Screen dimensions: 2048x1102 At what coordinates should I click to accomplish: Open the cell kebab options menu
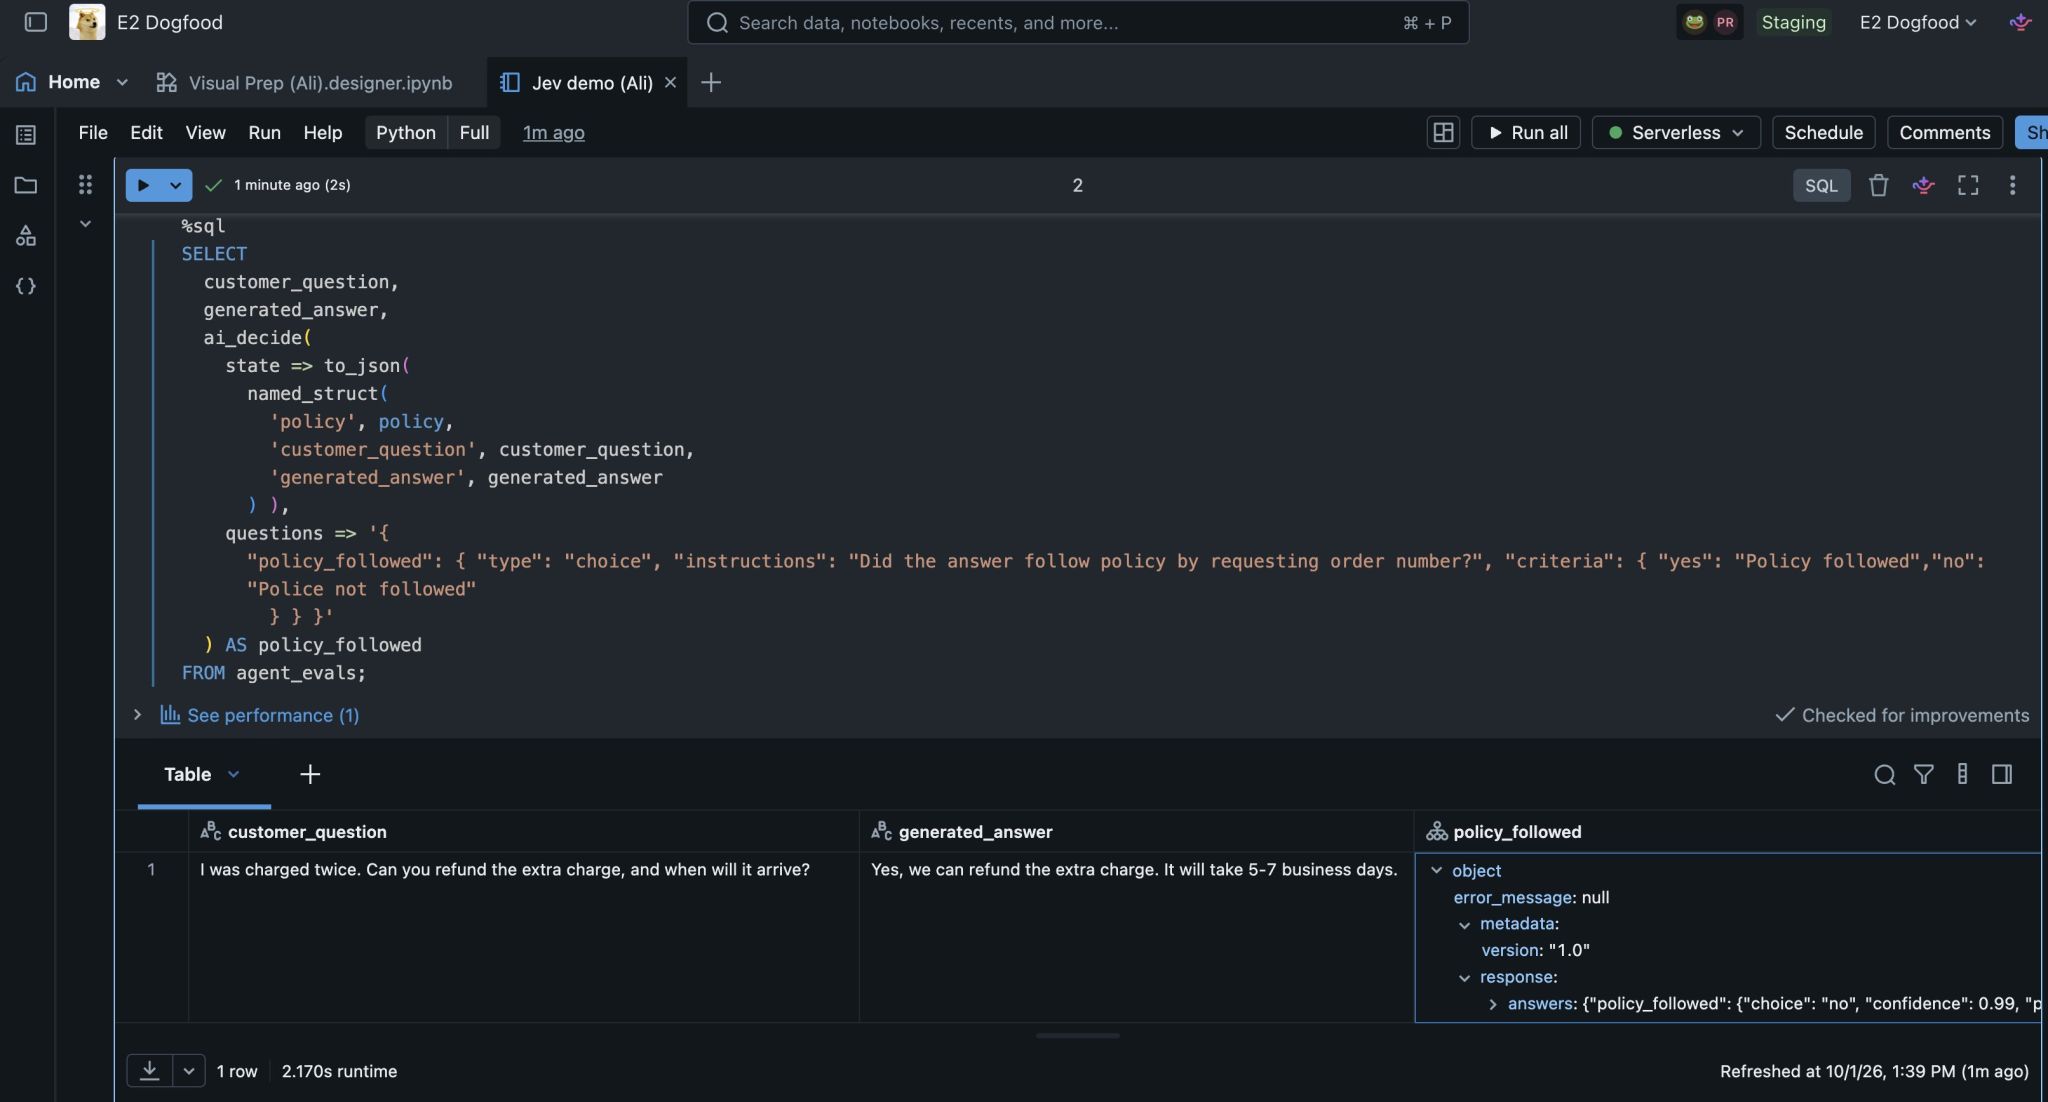[x=2012, y=185]
